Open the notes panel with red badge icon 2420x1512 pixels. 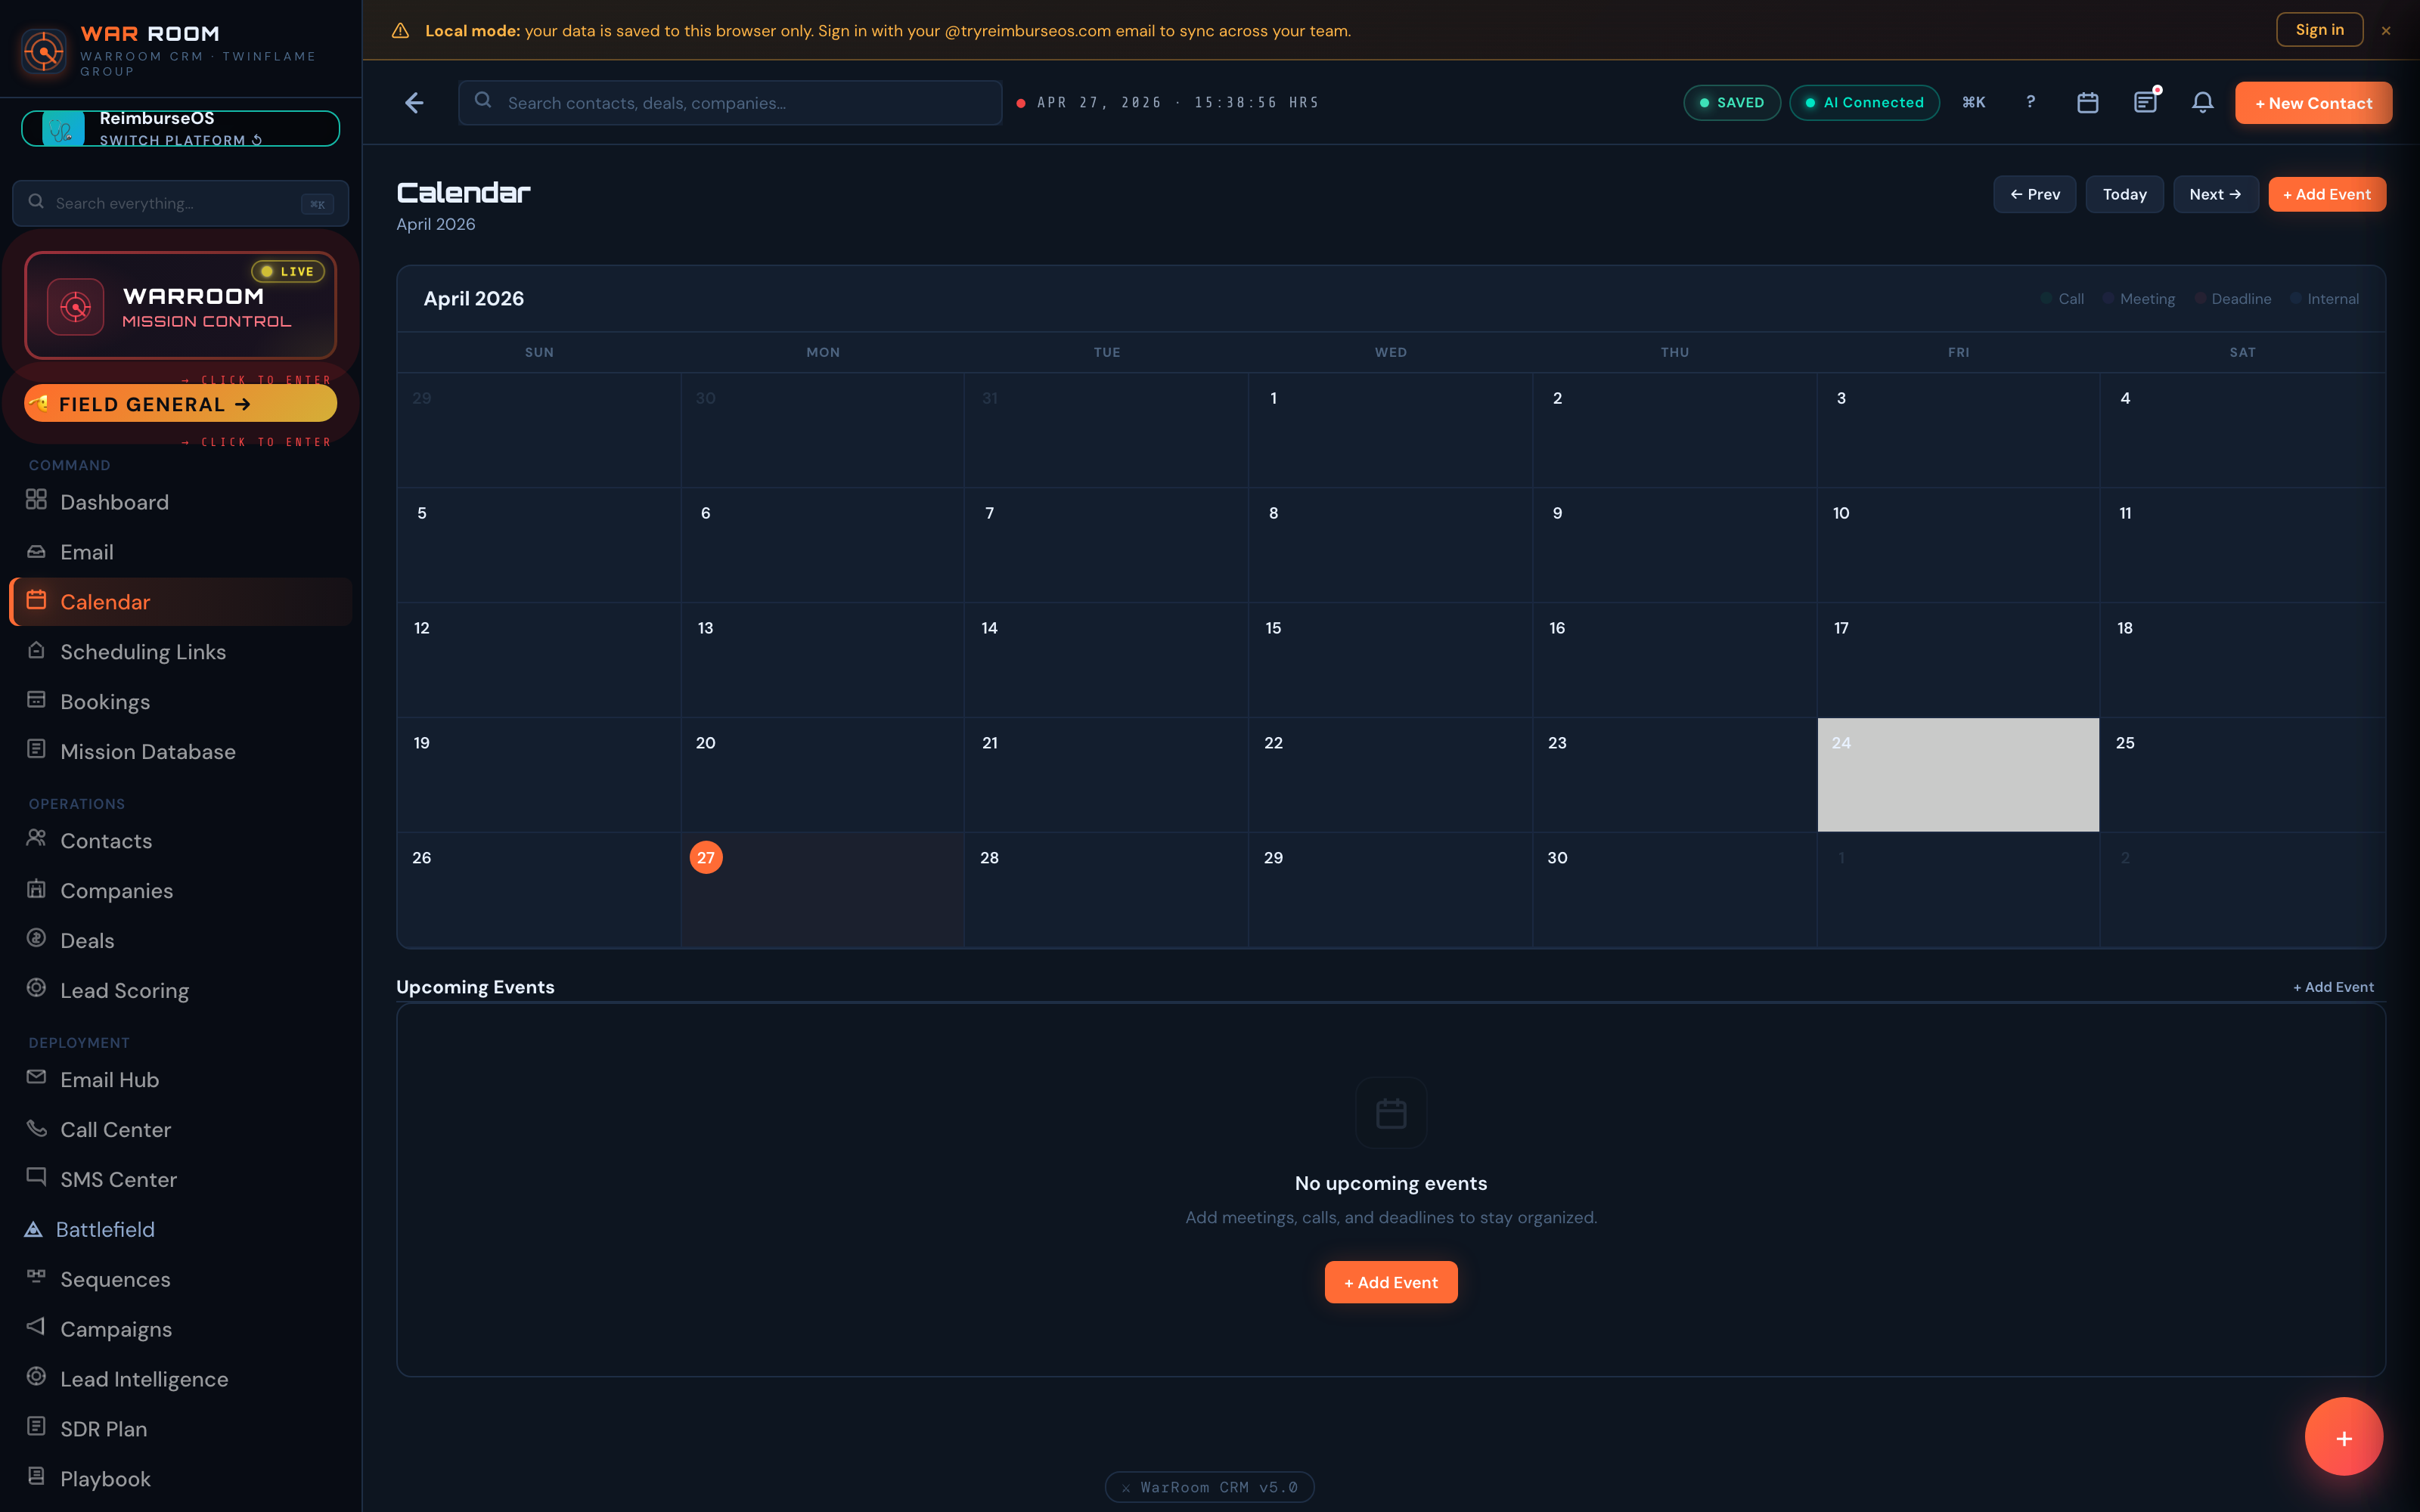coord(2145,102)
